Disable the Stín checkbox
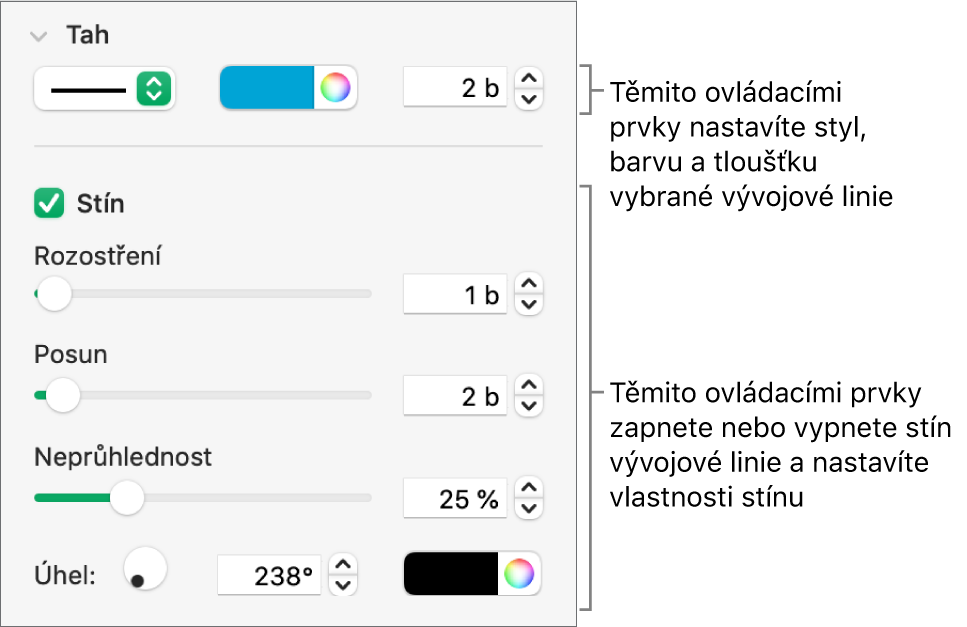 coord(48,205)
